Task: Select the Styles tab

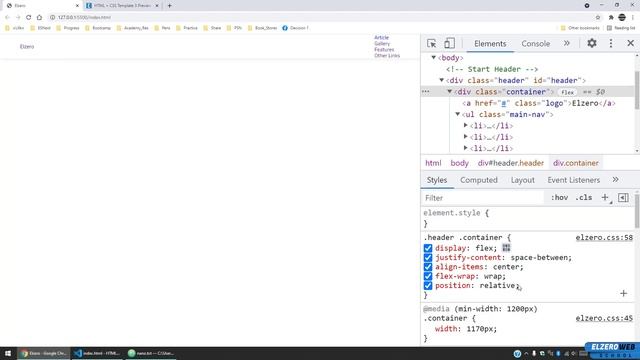Action: (437, 180)
